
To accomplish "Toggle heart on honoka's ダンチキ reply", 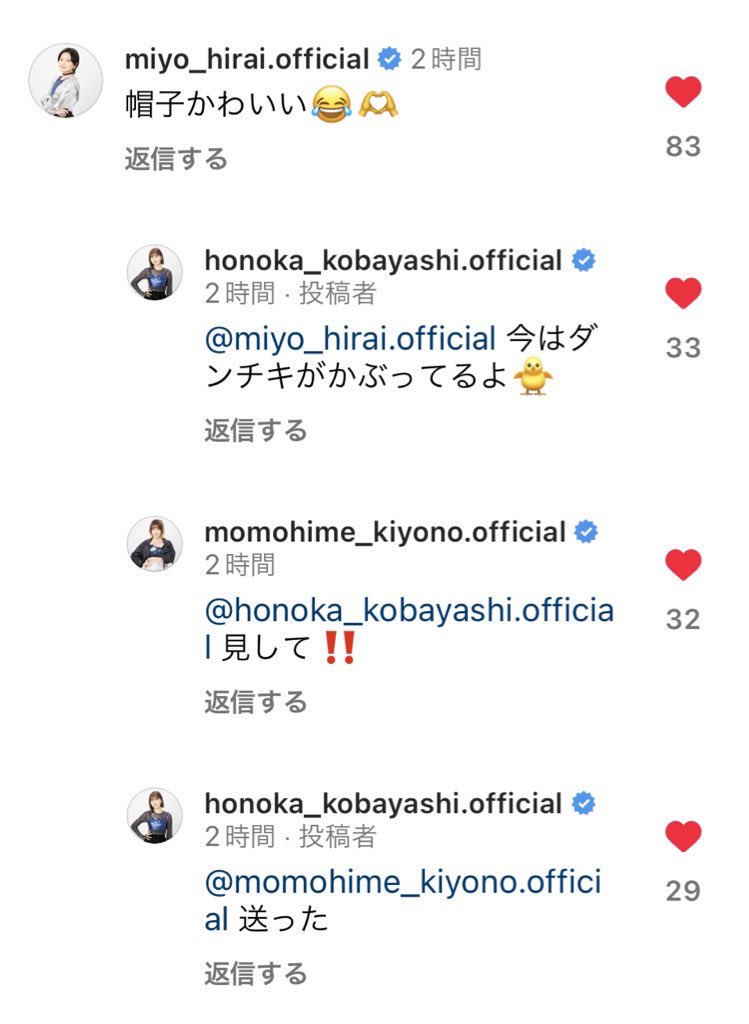I will tap(683, 294).
